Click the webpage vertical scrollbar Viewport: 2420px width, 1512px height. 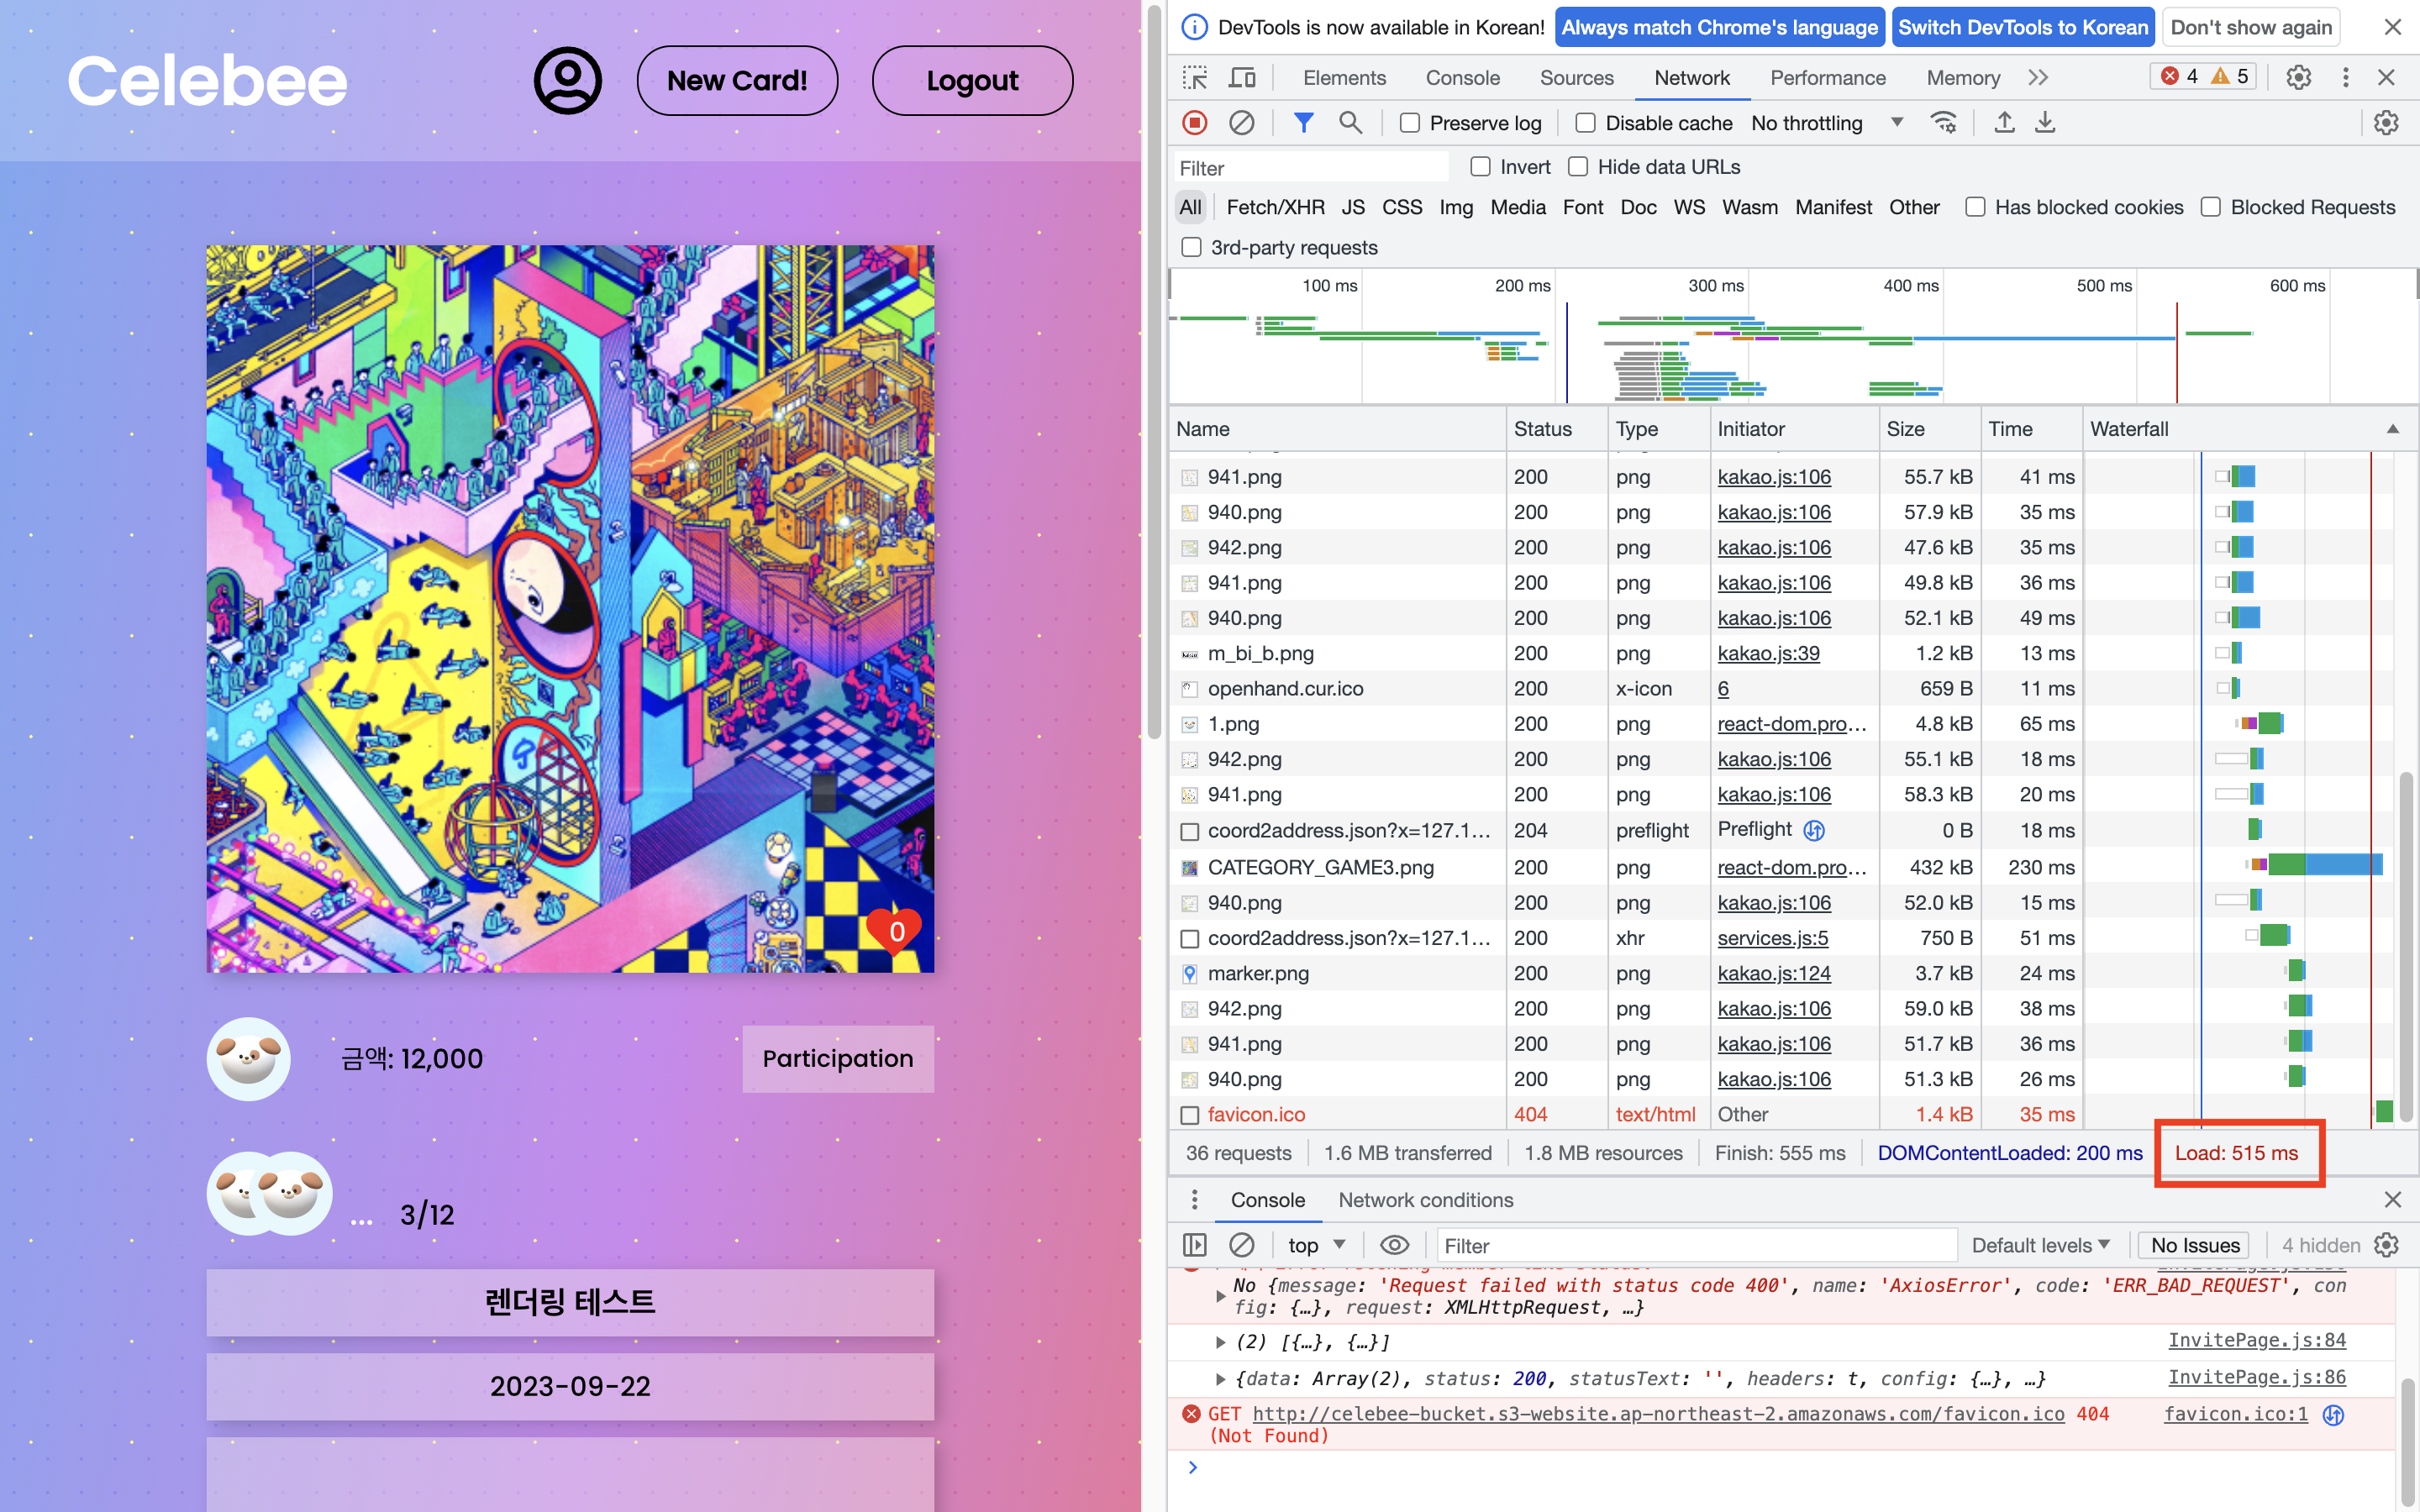1154,372
